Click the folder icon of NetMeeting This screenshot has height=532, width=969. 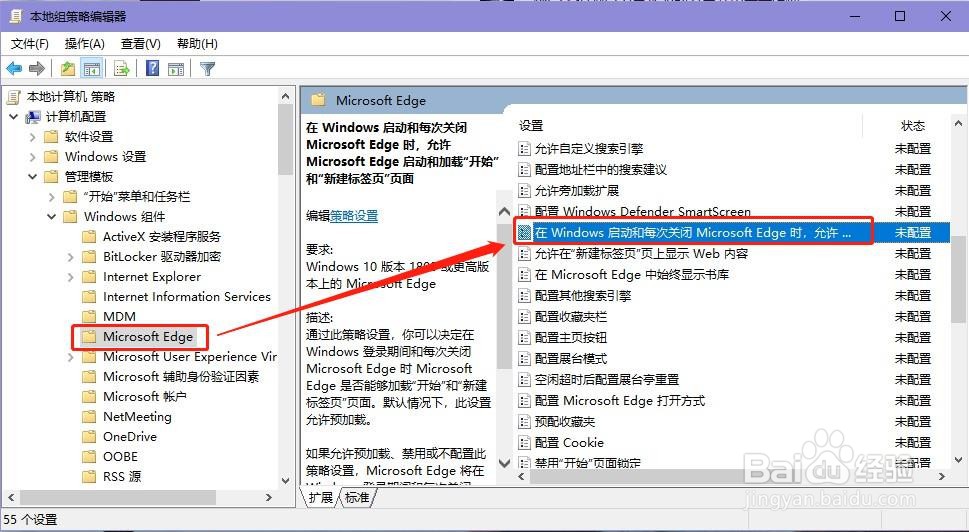pyautogui.click(x=90, y=417)
